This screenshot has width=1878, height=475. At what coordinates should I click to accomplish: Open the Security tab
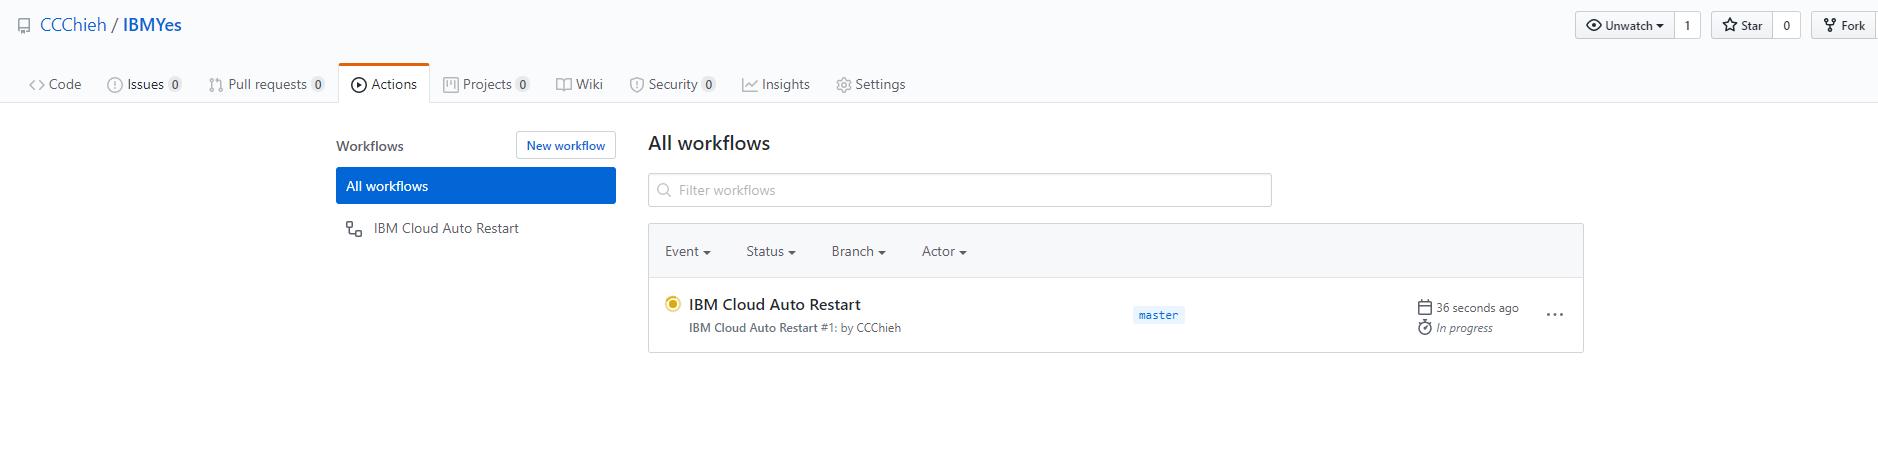pyautogui.click(x=672, y=84)
